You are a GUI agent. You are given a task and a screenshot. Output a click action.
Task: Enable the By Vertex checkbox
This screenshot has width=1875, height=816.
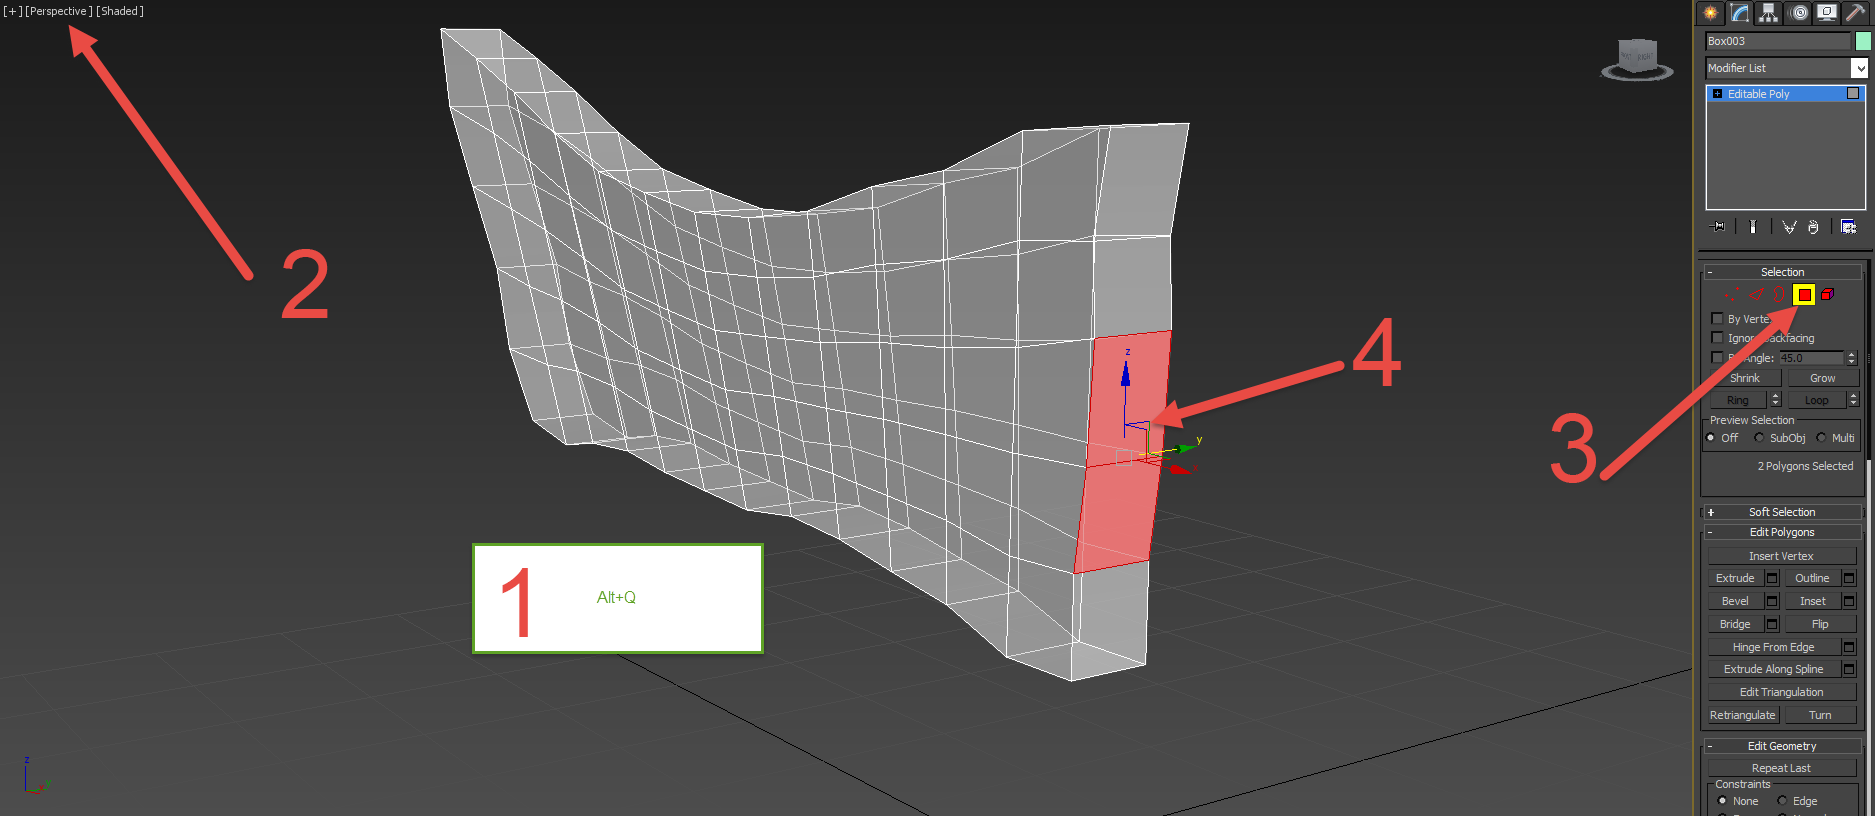pyautogui.click(x=1718, y=319)
